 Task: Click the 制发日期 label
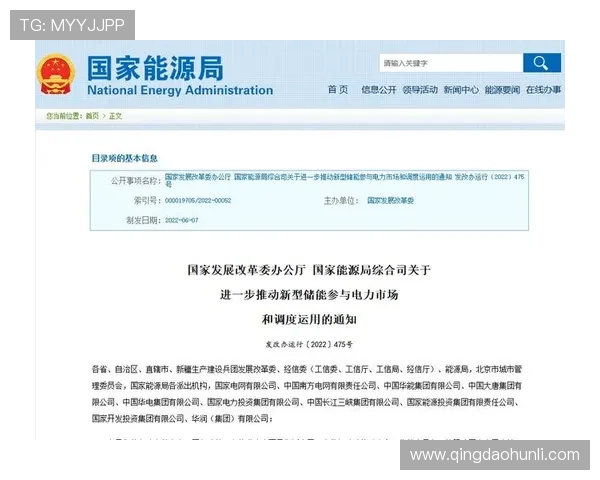click(143, 220)
